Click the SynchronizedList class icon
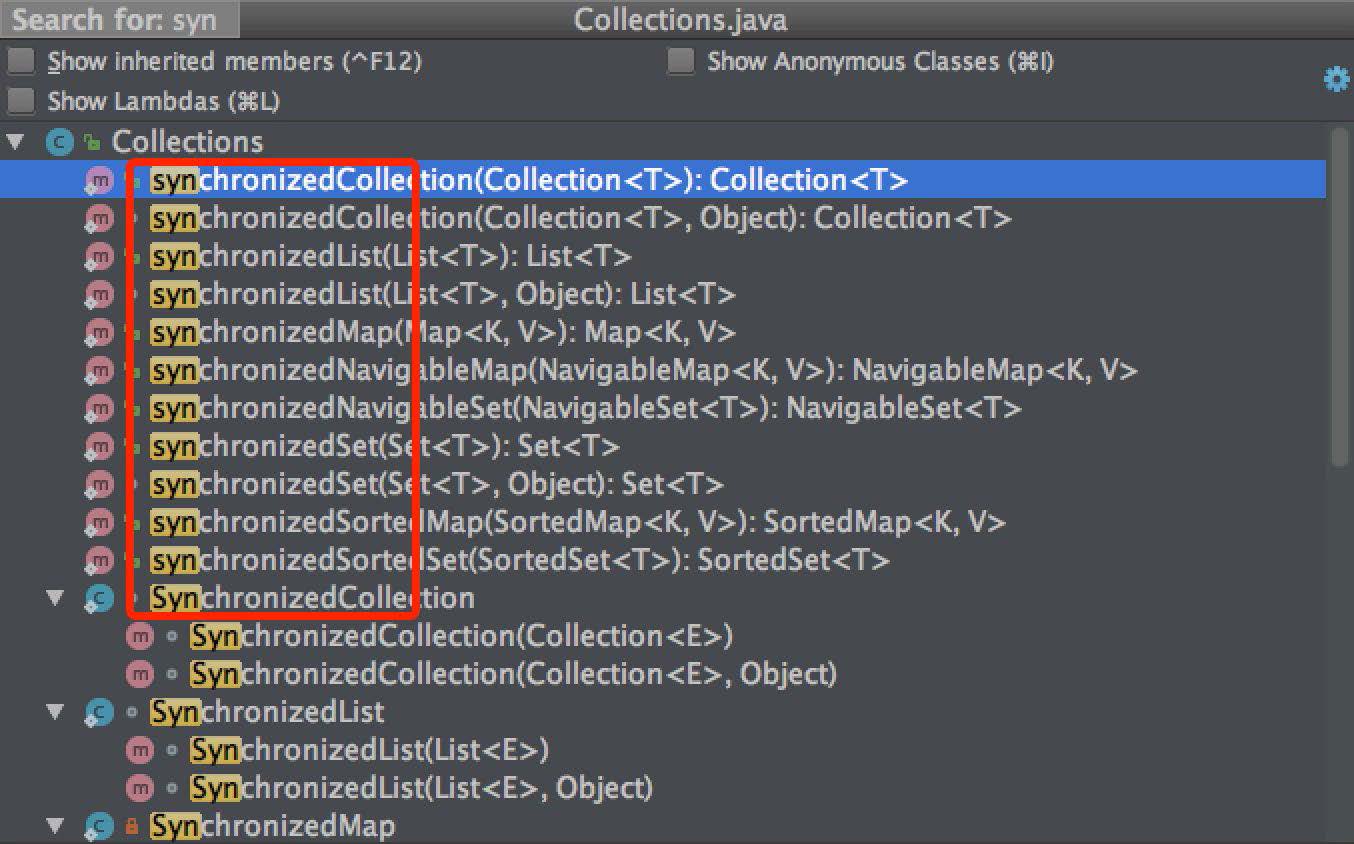Screen dimensions: 1354x844 click(99, 712)
